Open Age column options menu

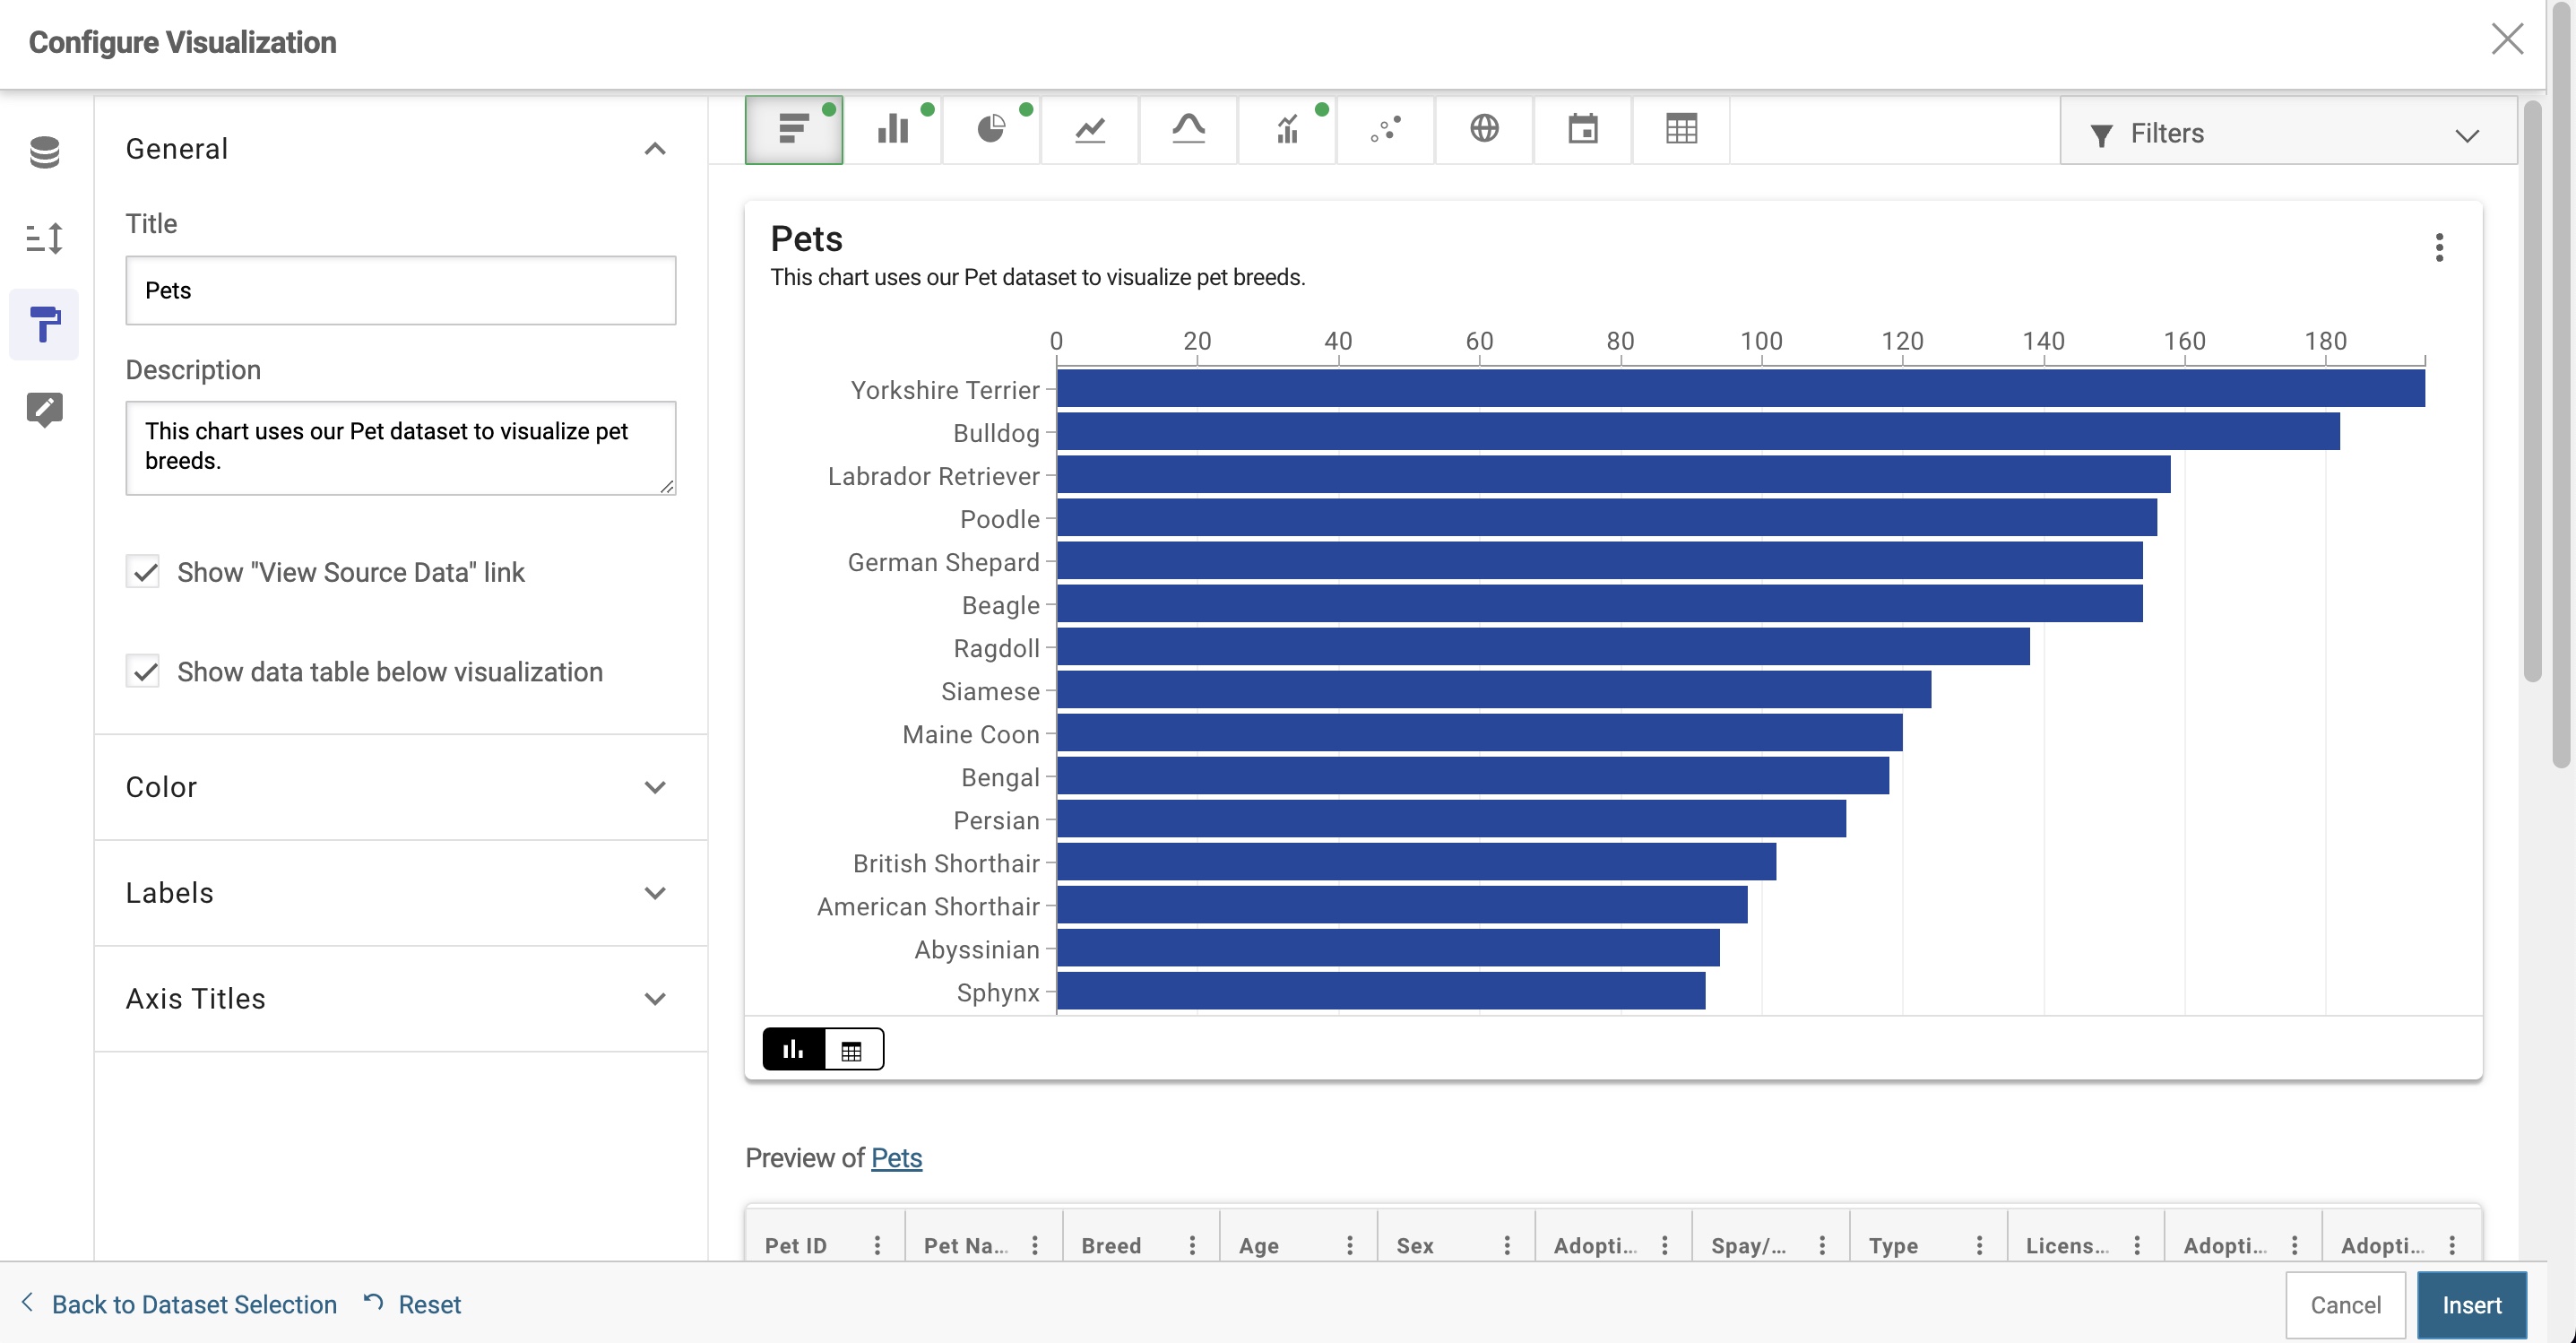click(x=1350, y=1245)
